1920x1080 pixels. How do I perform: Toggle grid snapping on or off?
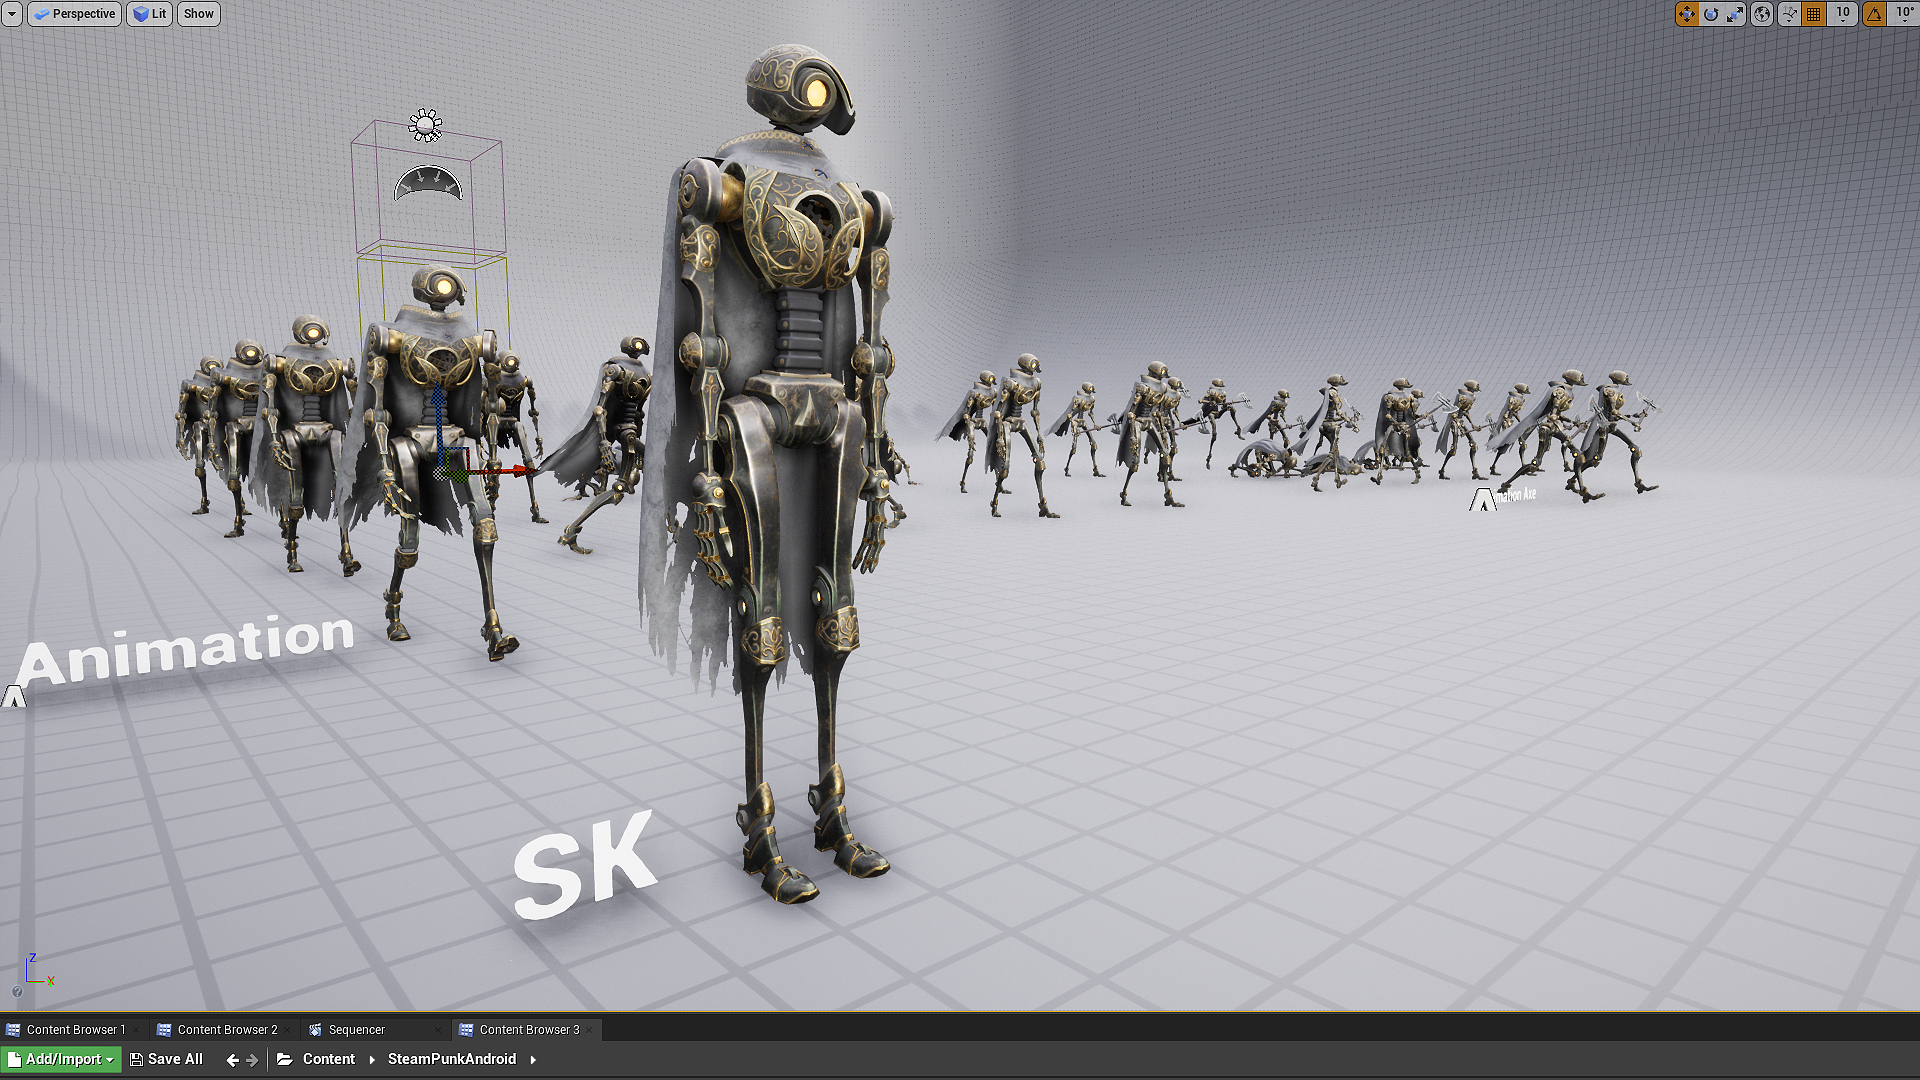pyautogui.click(x=1814, y=14)
